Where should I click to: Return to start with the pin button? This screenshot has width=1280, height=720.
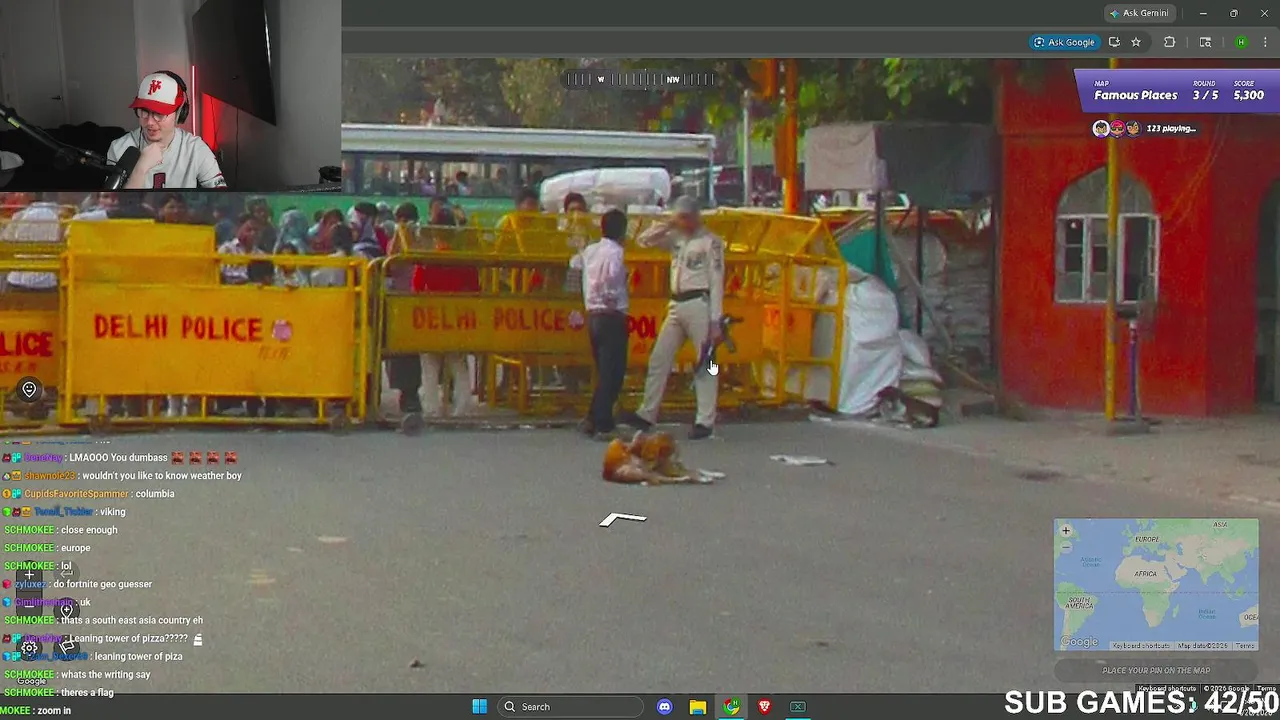pyautogui.click(x=66, y=610)
